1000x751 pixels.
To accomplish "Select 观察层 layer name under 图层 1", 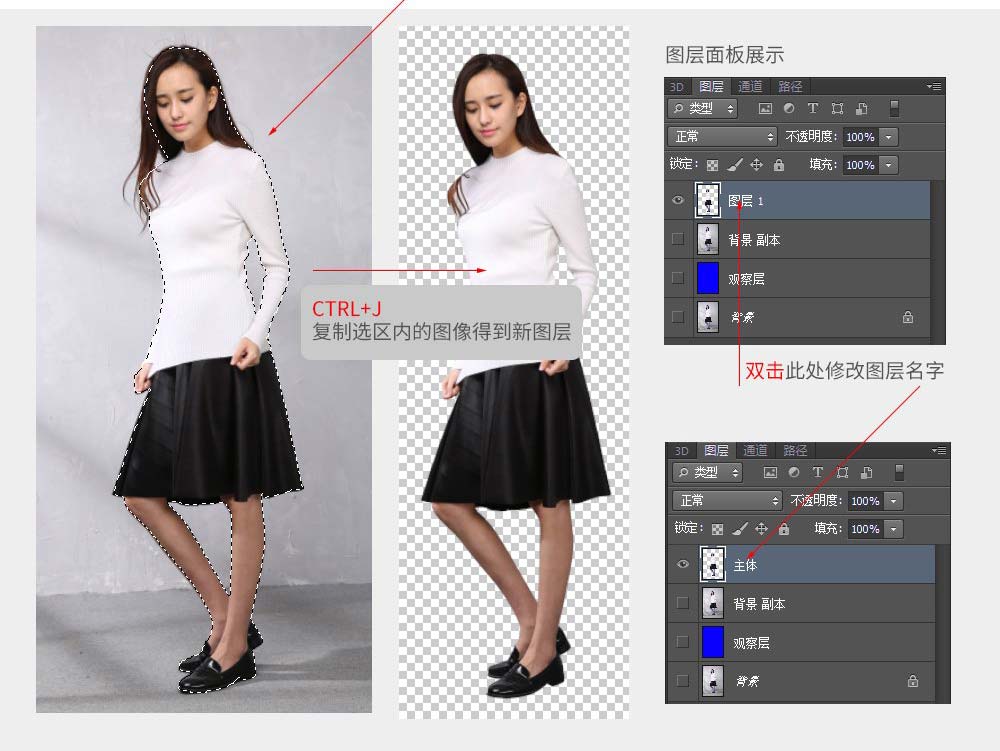I will (x=746, y=279).
